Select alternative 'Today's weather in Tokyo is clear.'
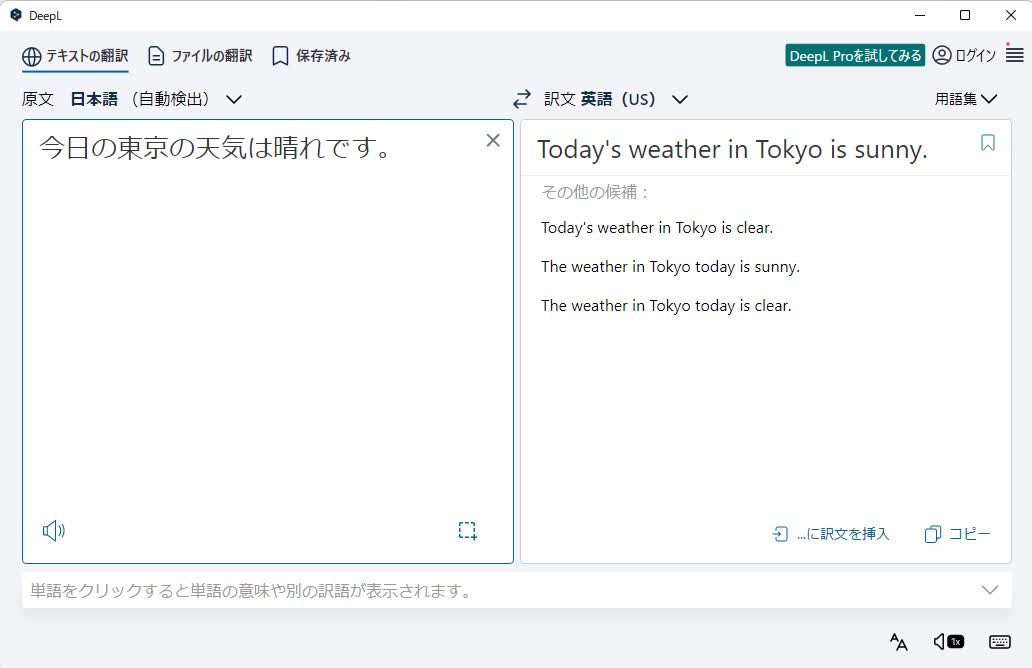This screenshot has height=668, width=1032. point(657,228)
